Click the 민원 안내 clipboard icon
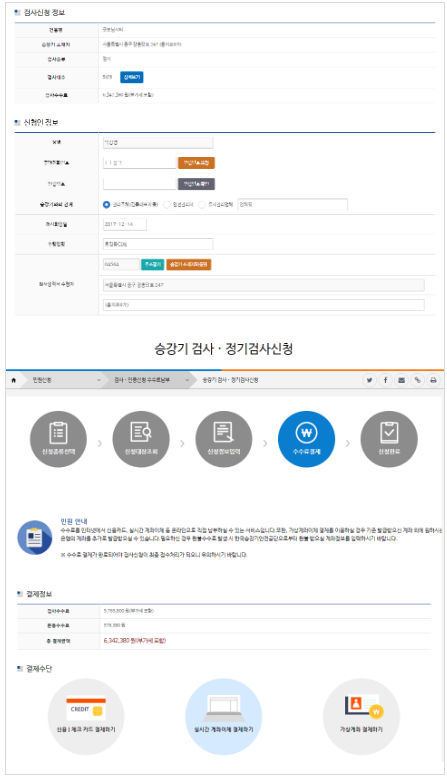This screenshot has height=779, width=447. coord(35,537)
